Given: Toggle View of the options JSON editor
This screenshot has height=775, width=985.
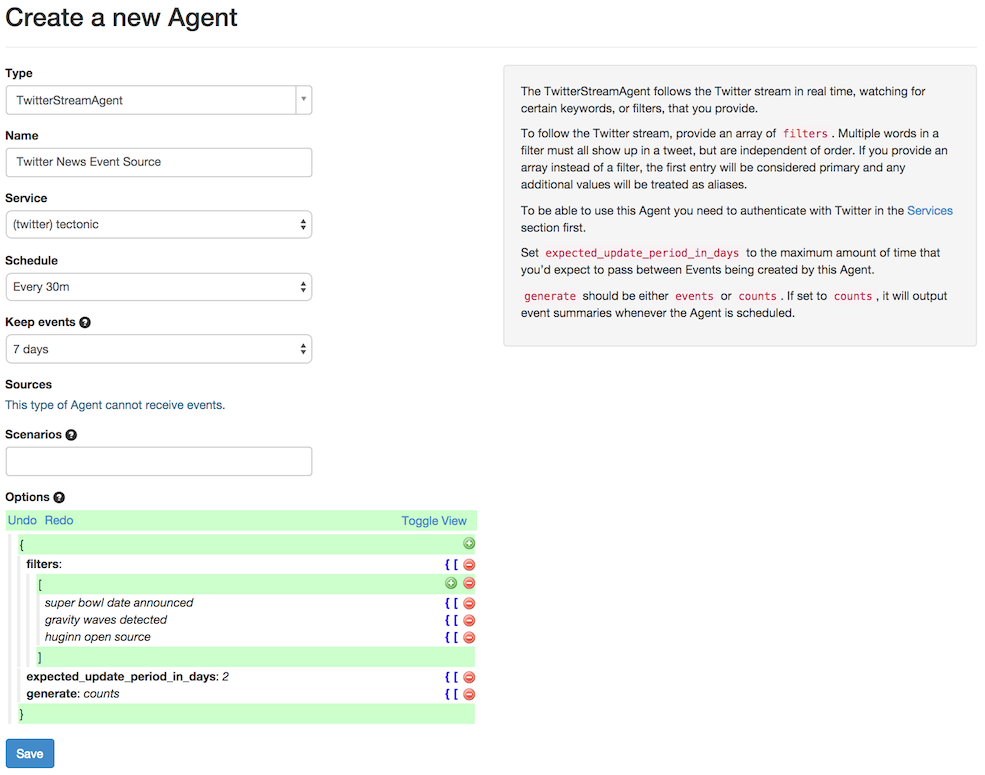Looking at the screenshot, I should [434, 521].
